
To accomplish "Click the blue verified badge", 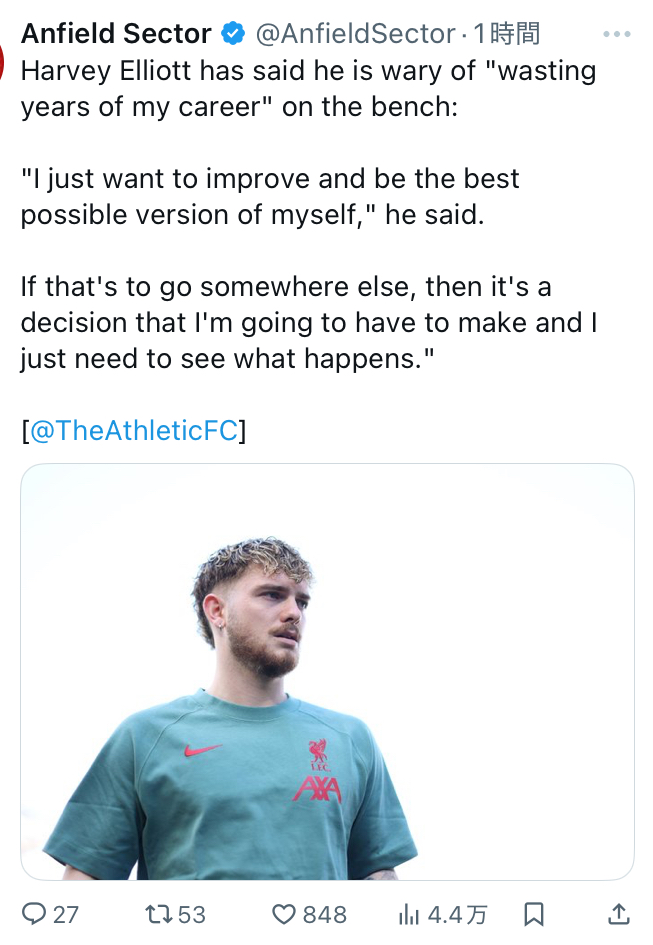I will 233,34.
